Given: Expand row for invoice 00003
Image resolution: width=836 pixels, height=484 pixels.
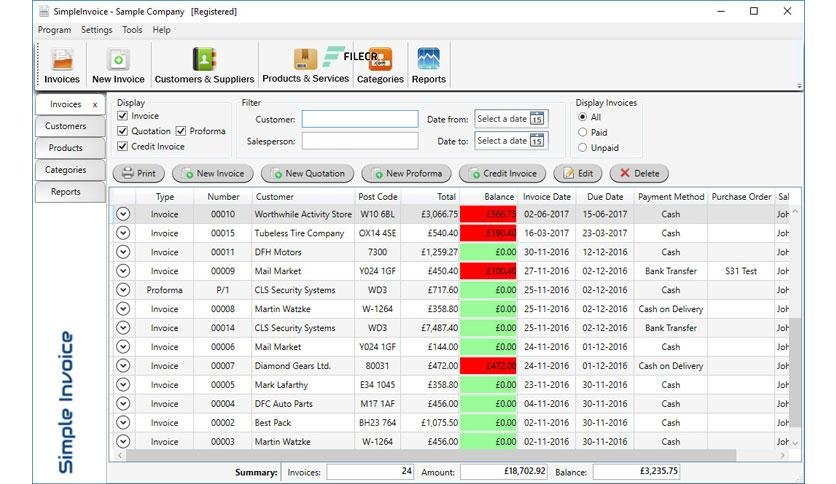Looking at the screenshot, I should coord(123,441).
